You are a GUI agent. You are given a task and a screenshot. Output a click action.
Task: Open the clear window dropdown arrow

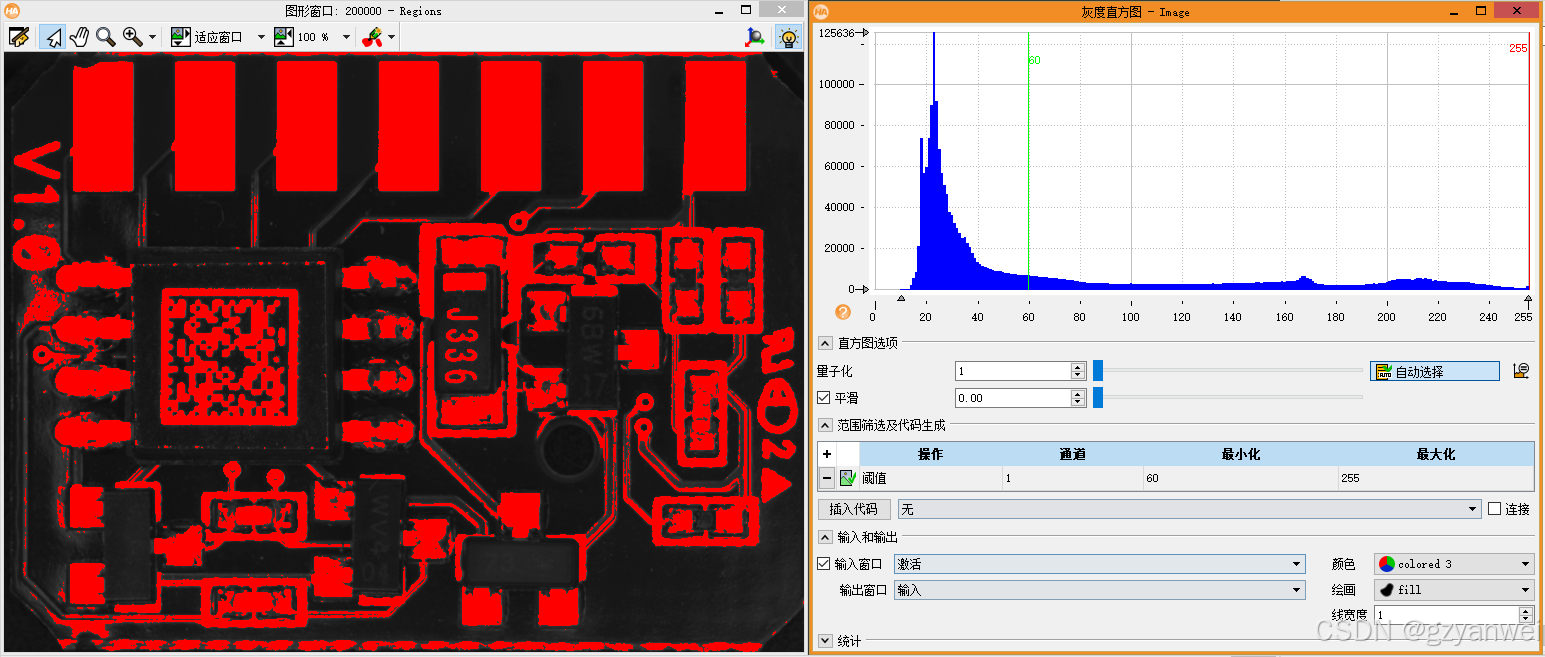tap(391, 37)
